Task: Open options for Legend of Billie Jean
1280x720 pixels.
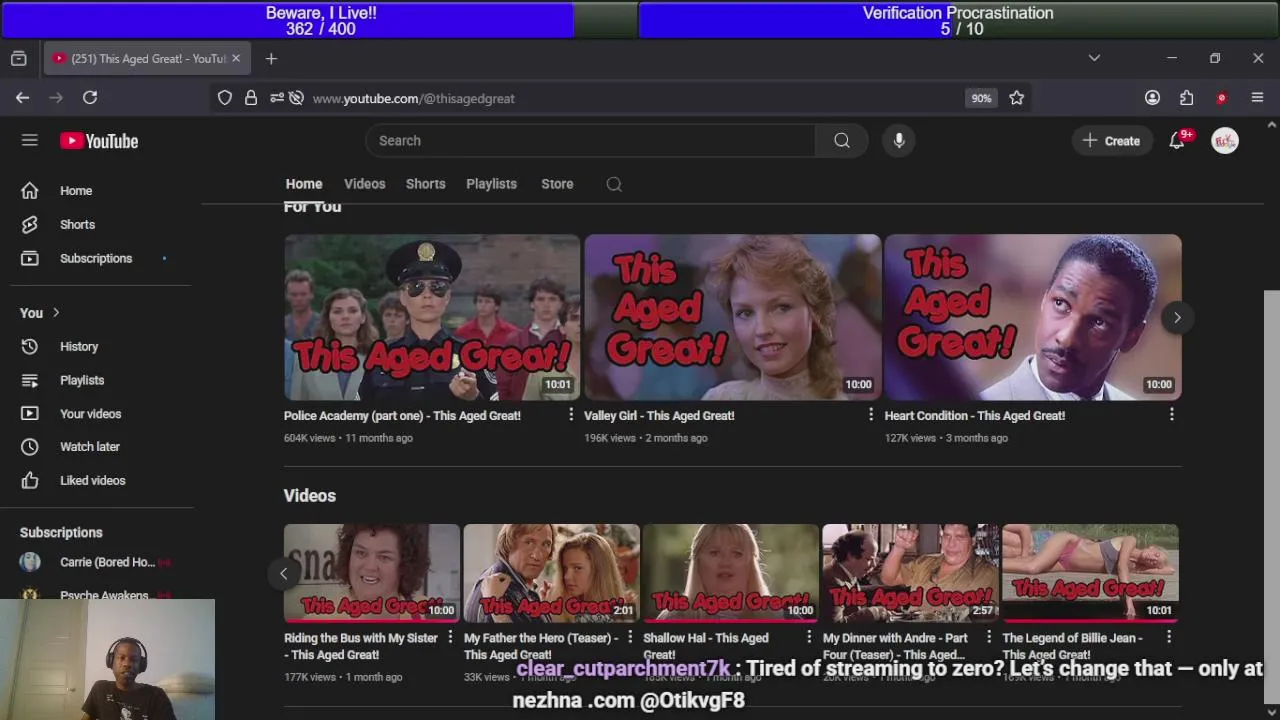Action: [1168, 638]
